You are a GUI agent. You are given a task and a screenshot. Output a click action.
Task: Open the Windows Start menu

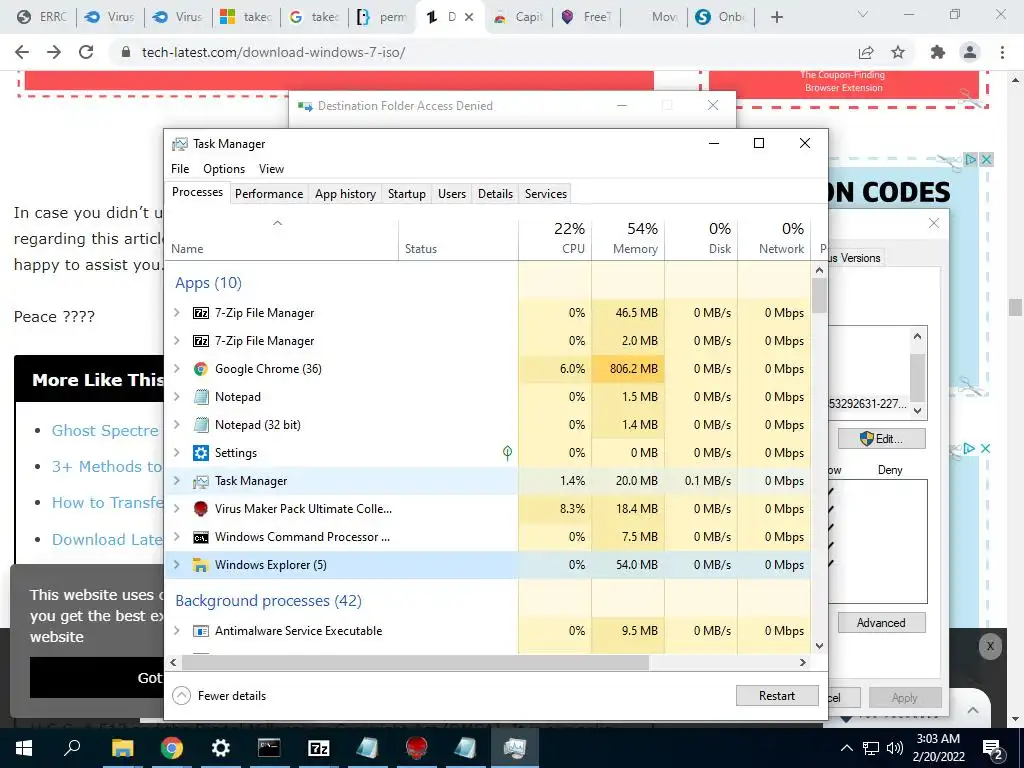click(24, 748)
